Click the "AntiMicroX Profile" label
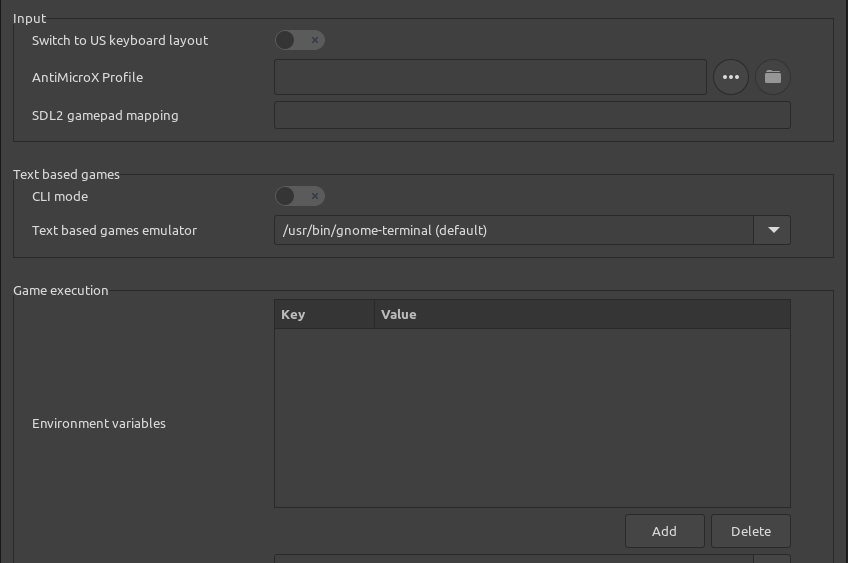This screenshot has height=563, width=848. coord(87,77)
